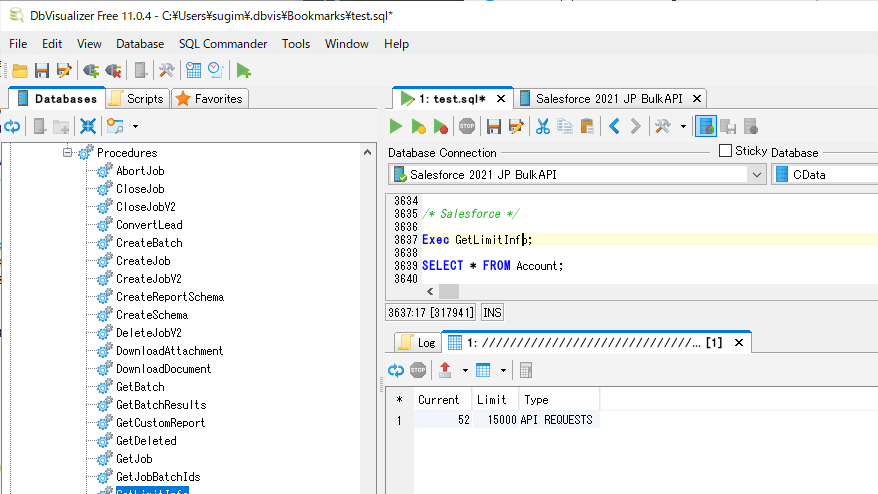Image resolution: width=878 pixels, height=494 pixels.
Task: Open the File menu
Action: (x=18, y=44)
